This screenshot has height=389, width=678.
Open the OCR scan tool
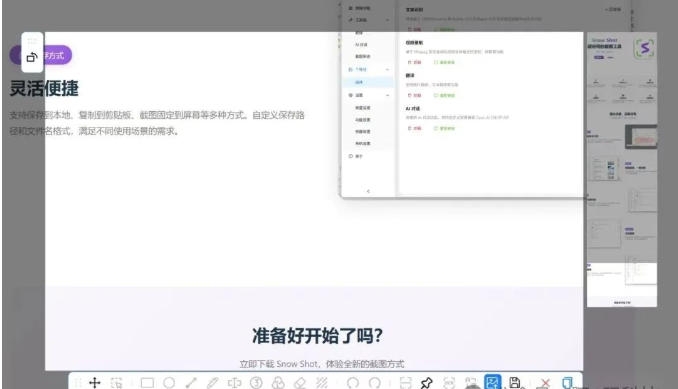449,383
